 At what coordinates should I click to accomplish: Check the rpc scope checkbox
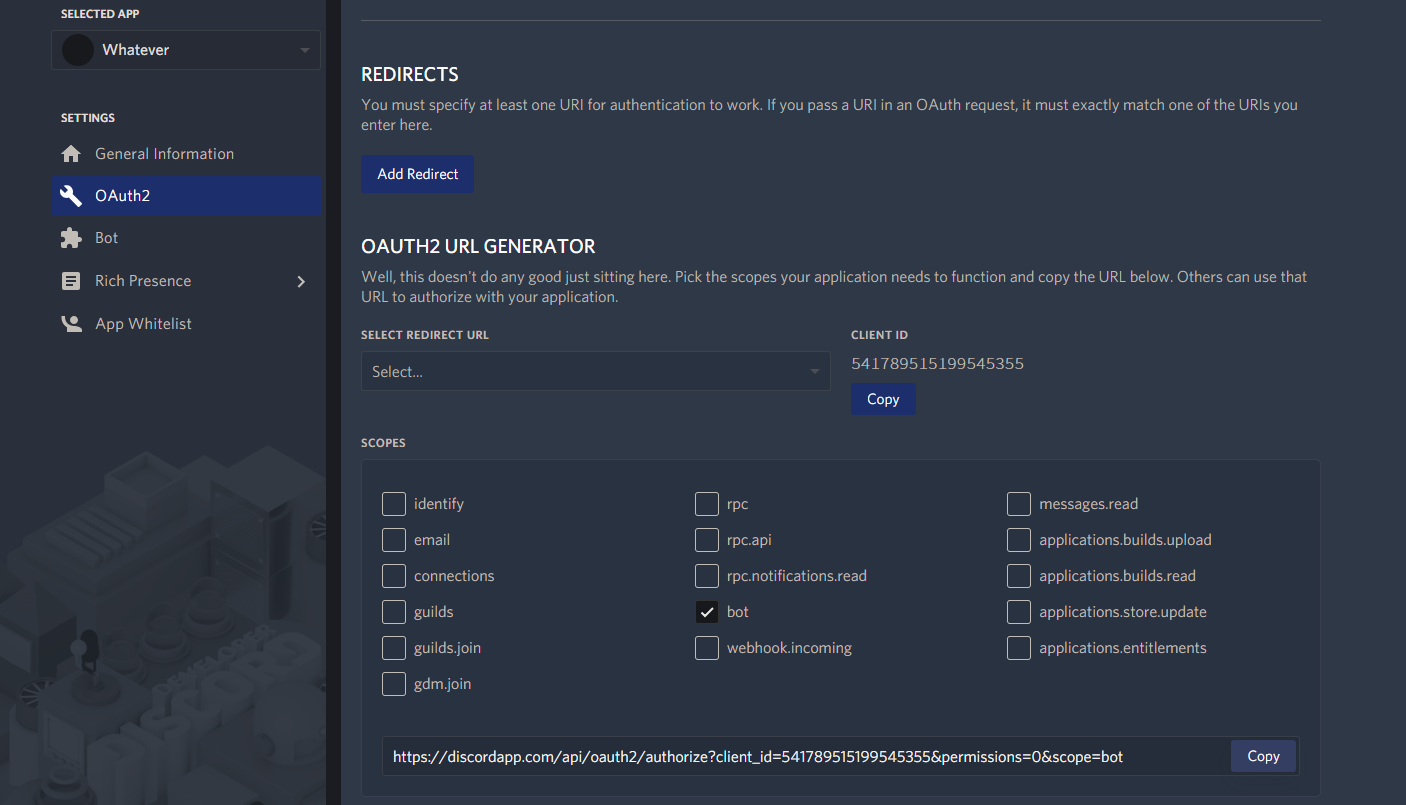coord(707,504)
